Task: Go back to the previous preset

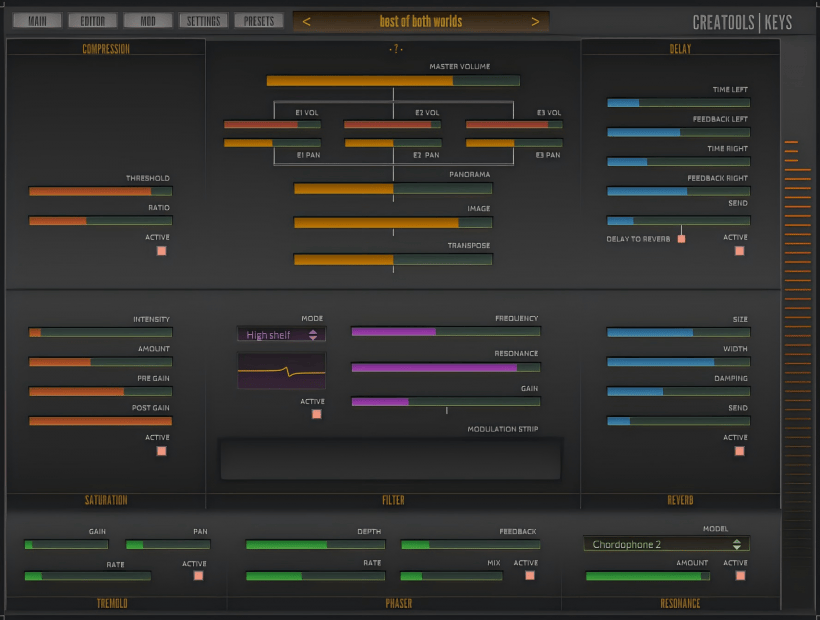Action: (x=306, y=20)
